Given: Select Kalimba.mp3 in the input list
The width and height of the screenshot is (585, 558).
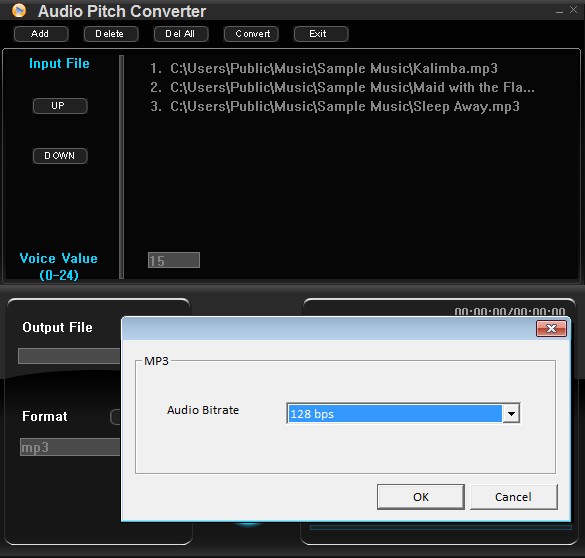Looking at the screenshot, I should [324, 68].
